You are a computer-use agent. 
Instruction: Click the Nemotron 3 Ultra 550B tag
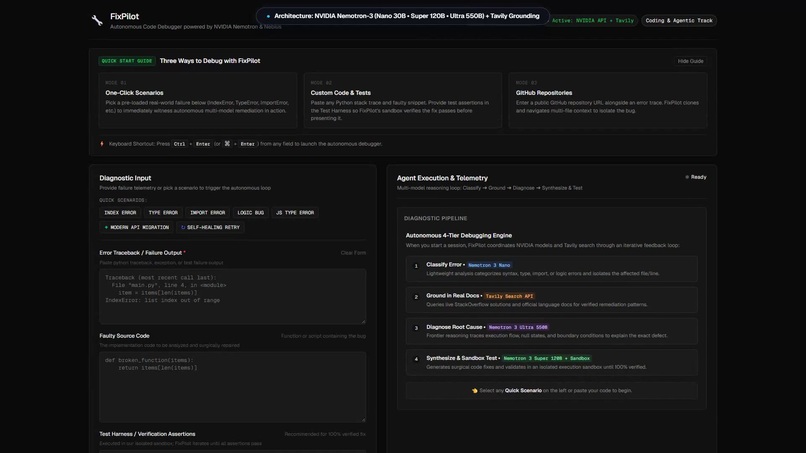pyautogui.click(x=518, y=327)
